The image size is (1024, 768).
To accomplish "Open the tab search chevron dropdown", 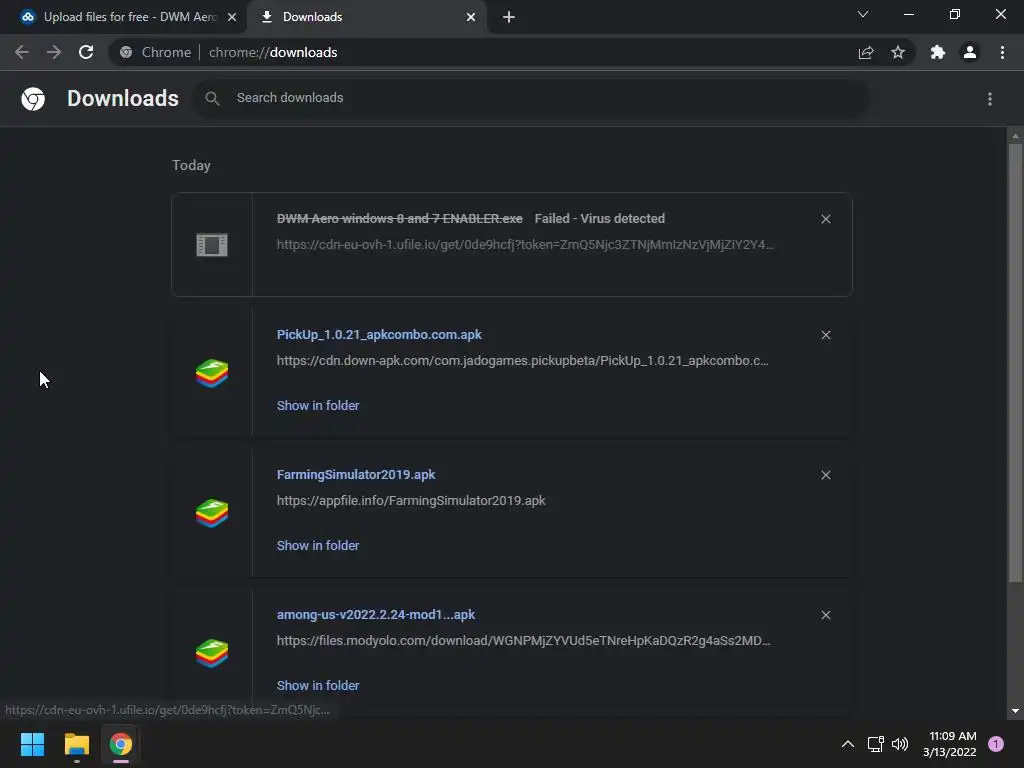I will point(863,14).
